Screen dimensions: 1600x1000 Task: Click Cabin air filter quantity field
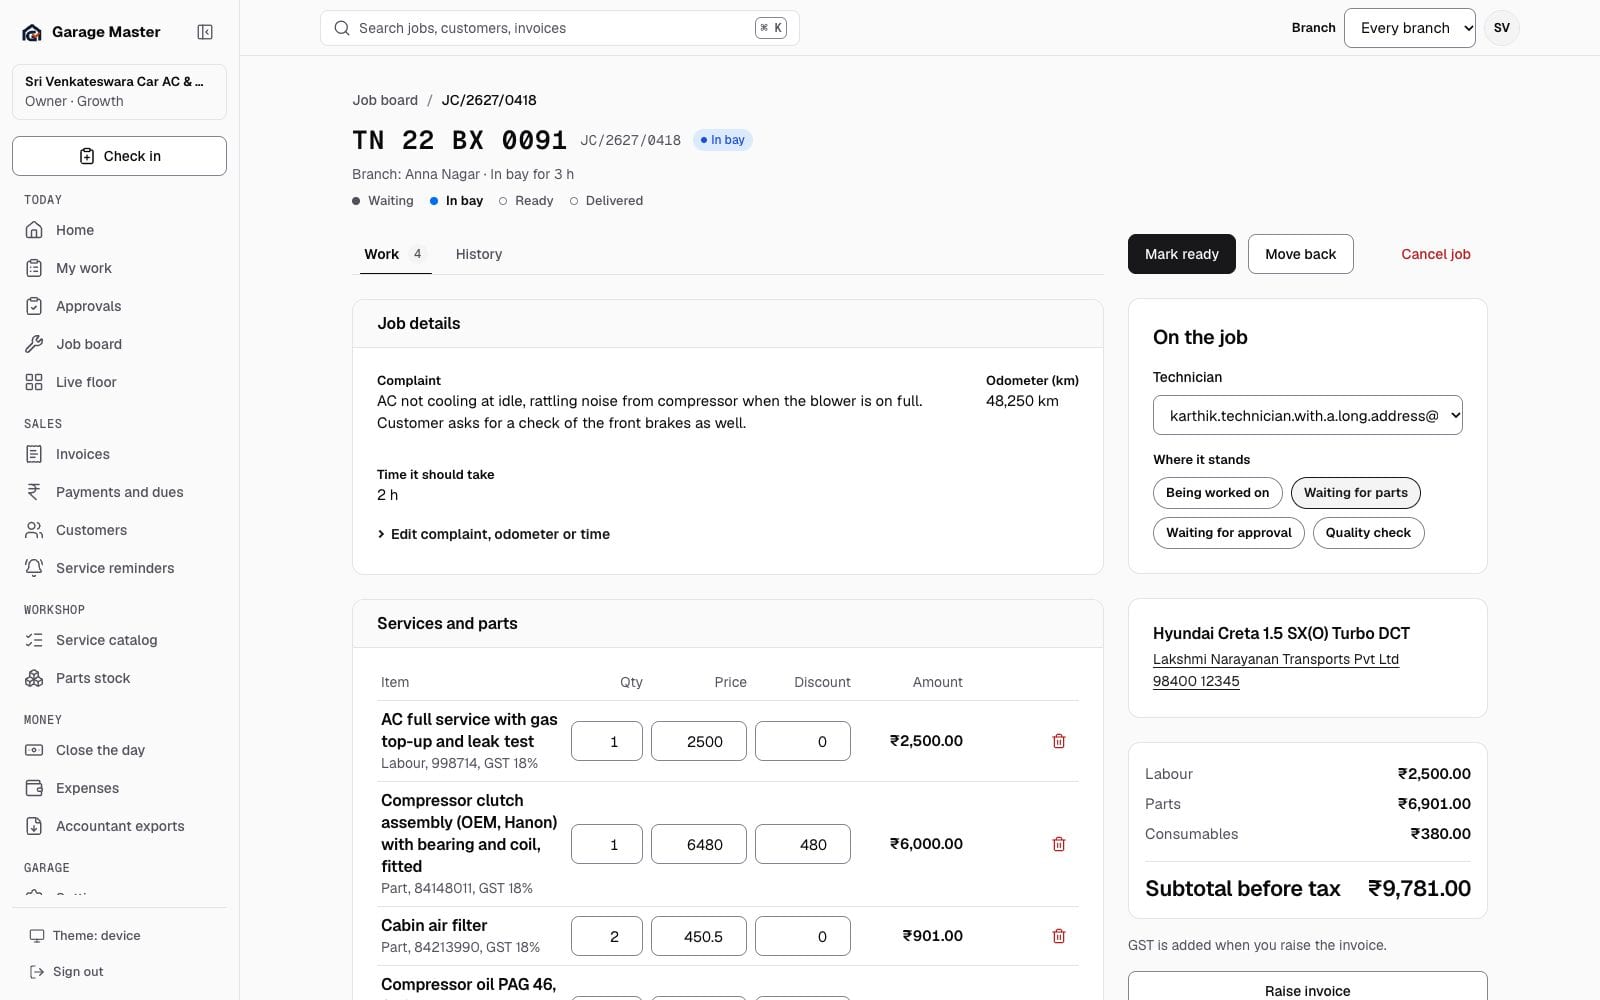607,936
